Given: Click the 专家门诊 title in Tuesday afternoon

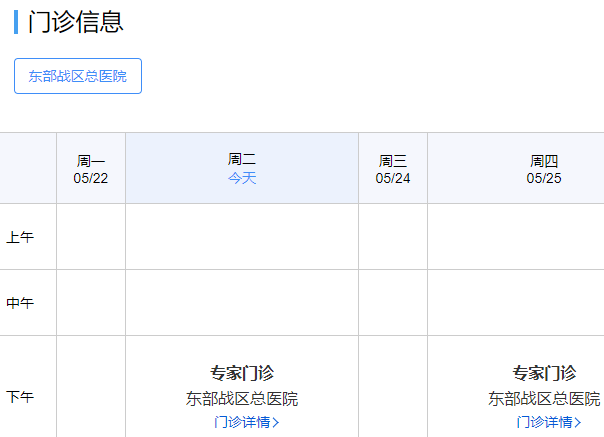Looking at the screenshot, I should click(x=242, y=373).
